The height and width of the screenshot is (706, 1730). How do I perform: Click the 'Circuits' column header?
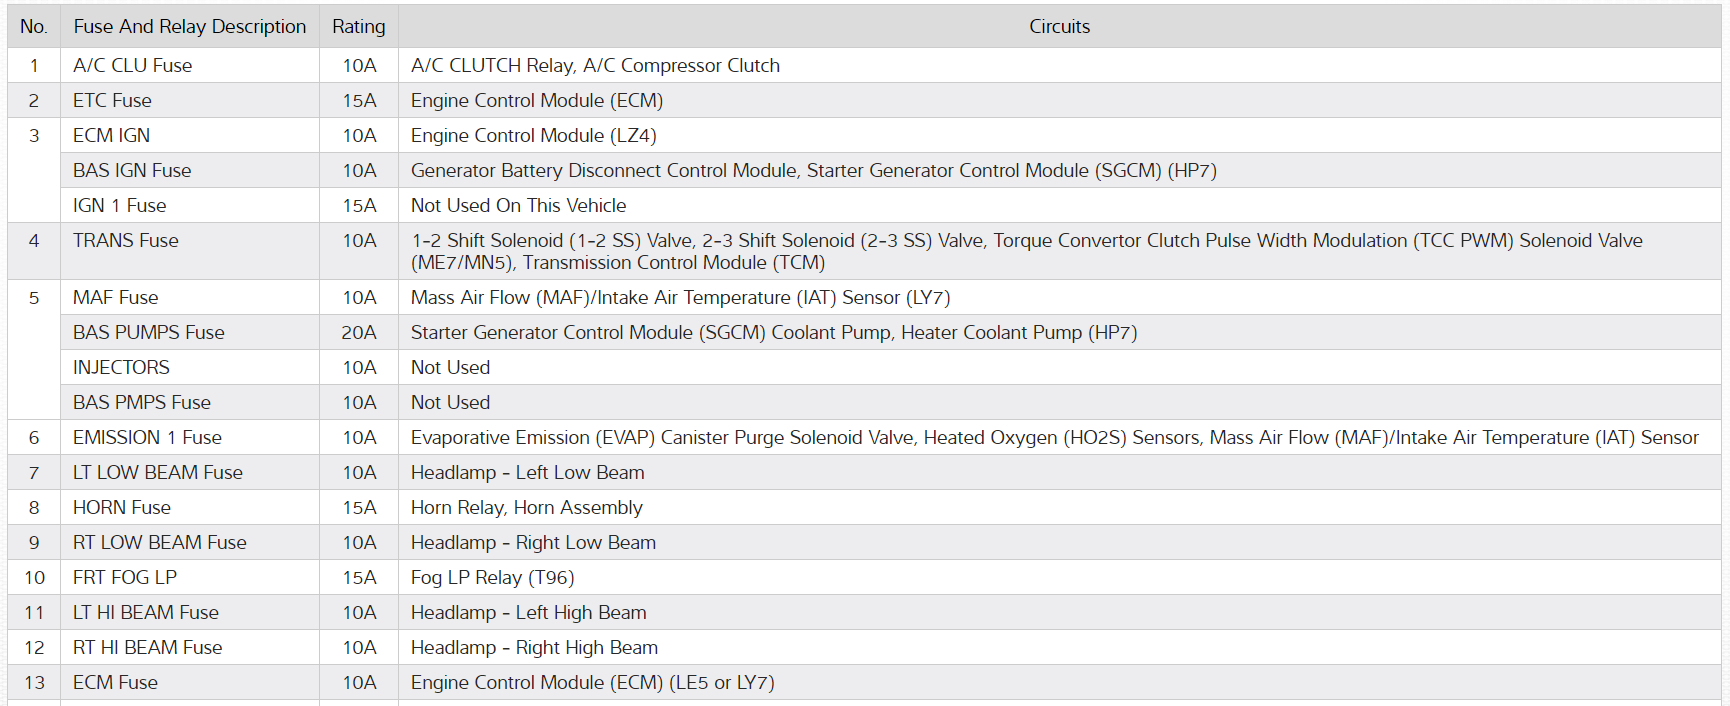click(x=1059, y=27)
